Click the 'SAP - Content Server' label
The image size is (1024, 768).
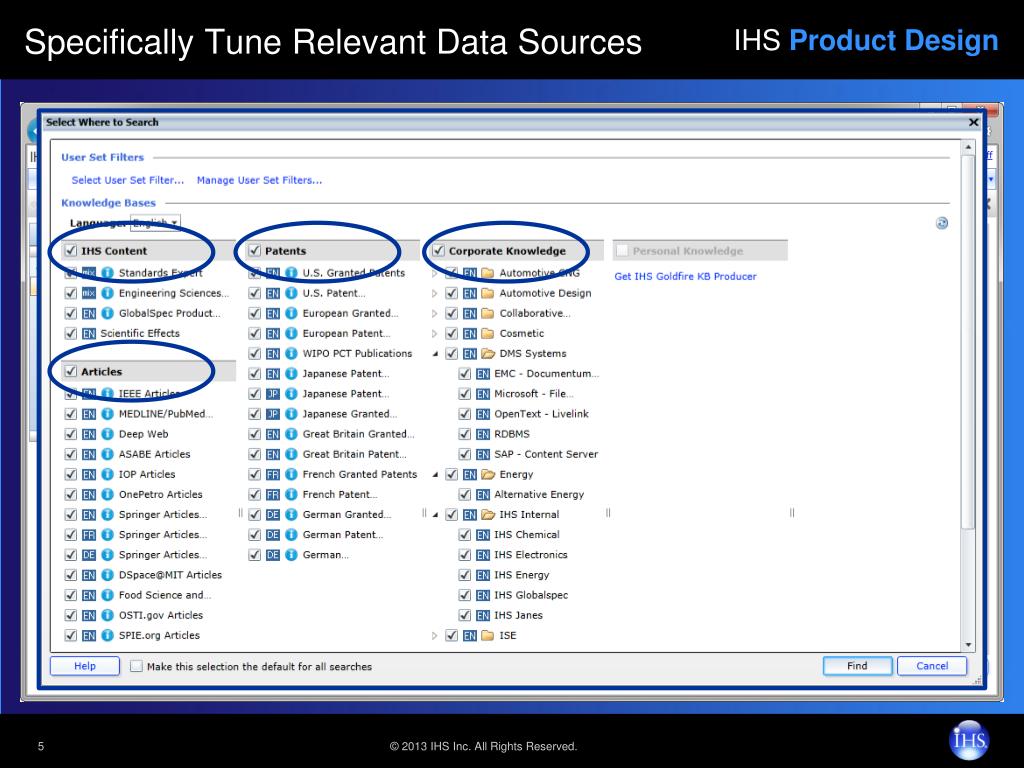pyautogui.click(x=546, y=455)
